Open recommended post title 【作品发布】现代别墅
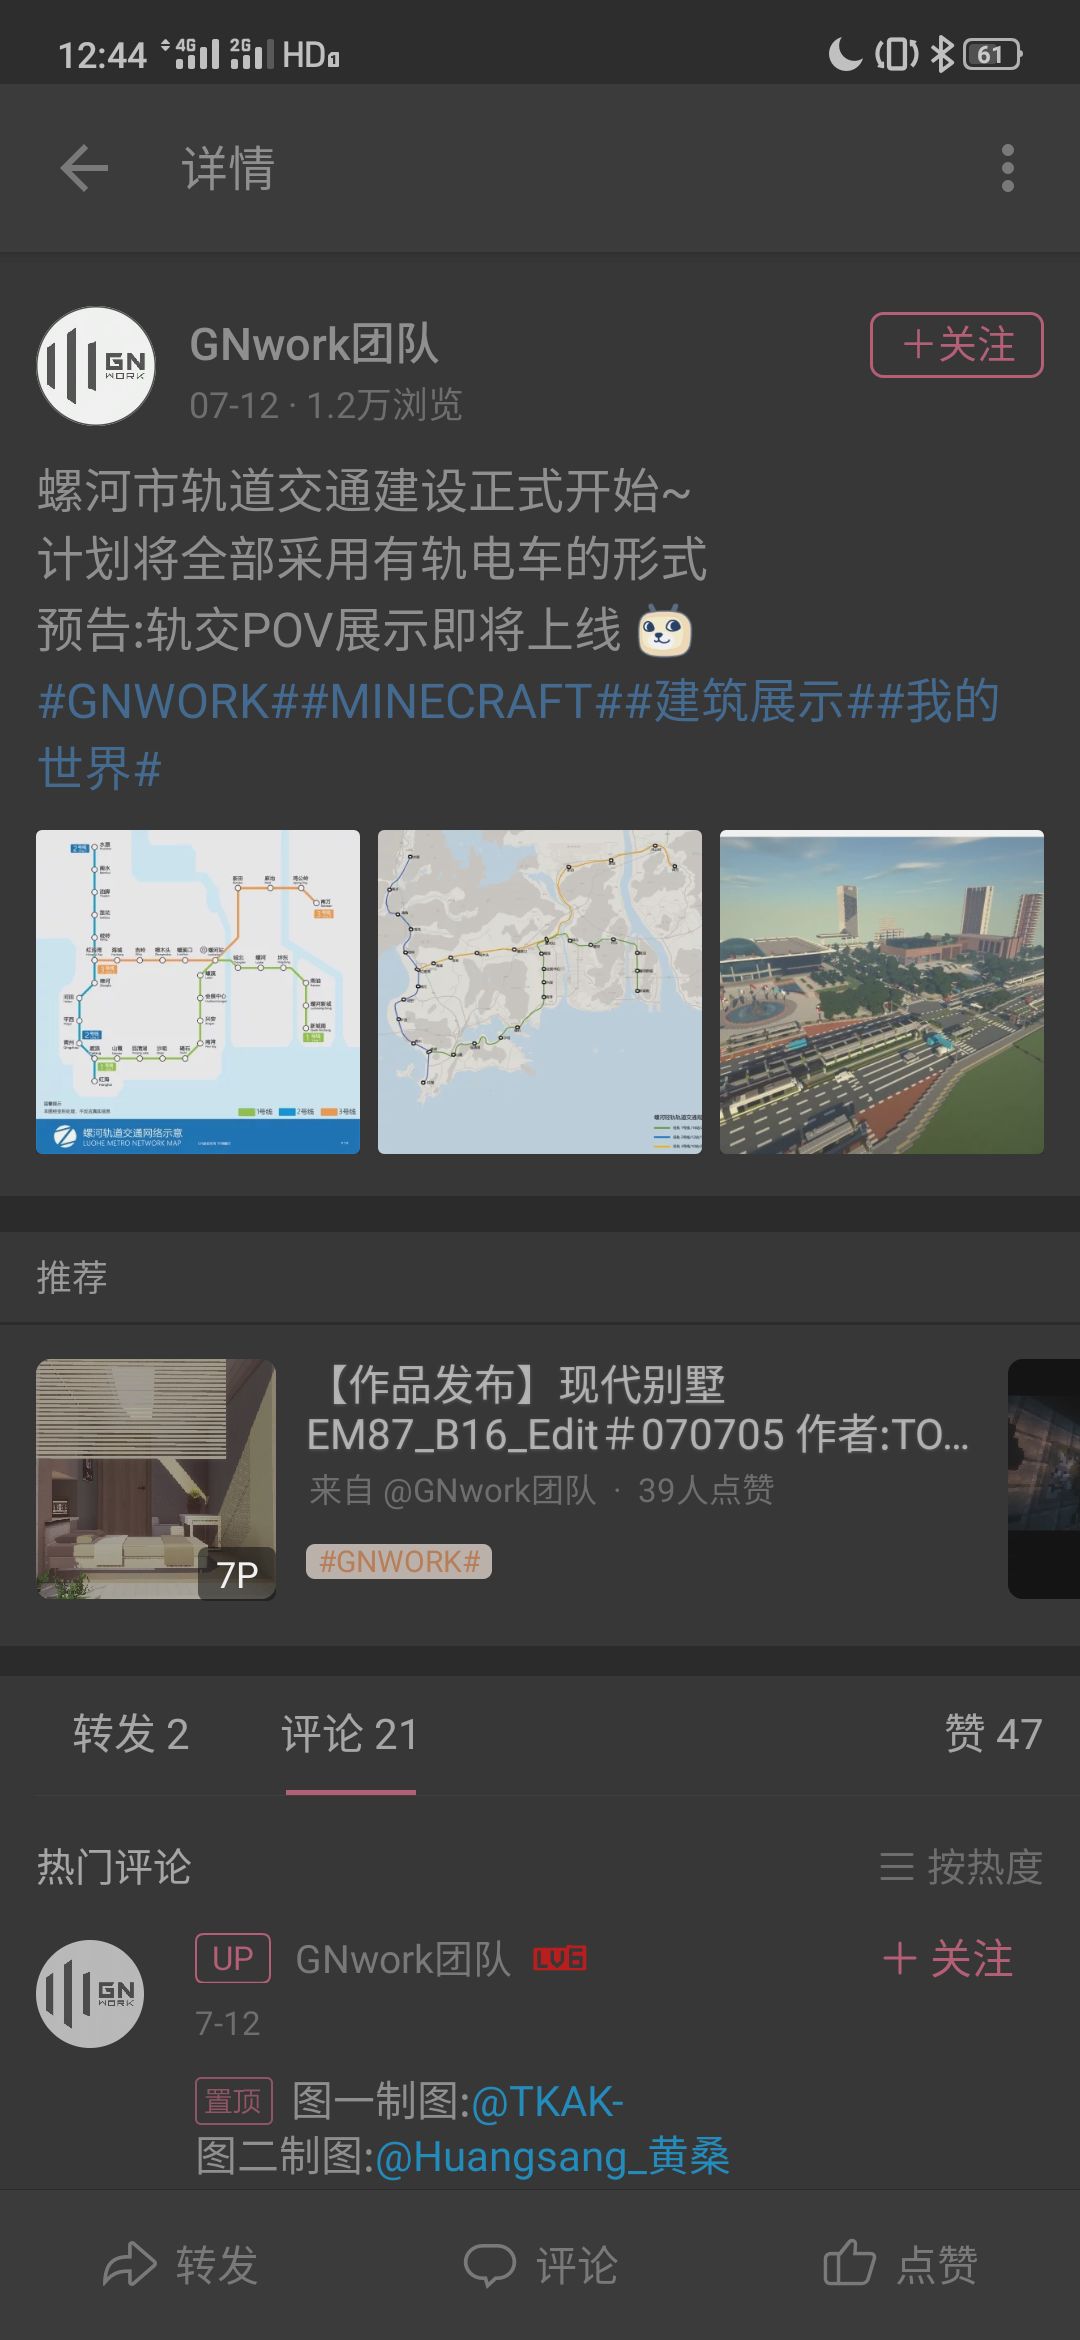1080x2340 pixels. [x=637, y=1409]
